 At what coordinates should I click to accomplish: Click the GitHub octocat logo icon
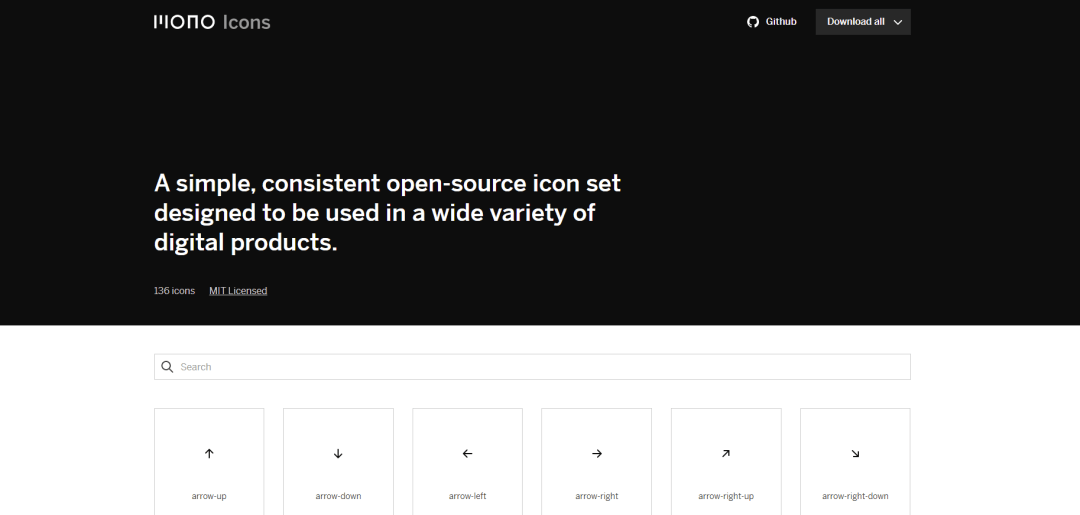(753, 22)
